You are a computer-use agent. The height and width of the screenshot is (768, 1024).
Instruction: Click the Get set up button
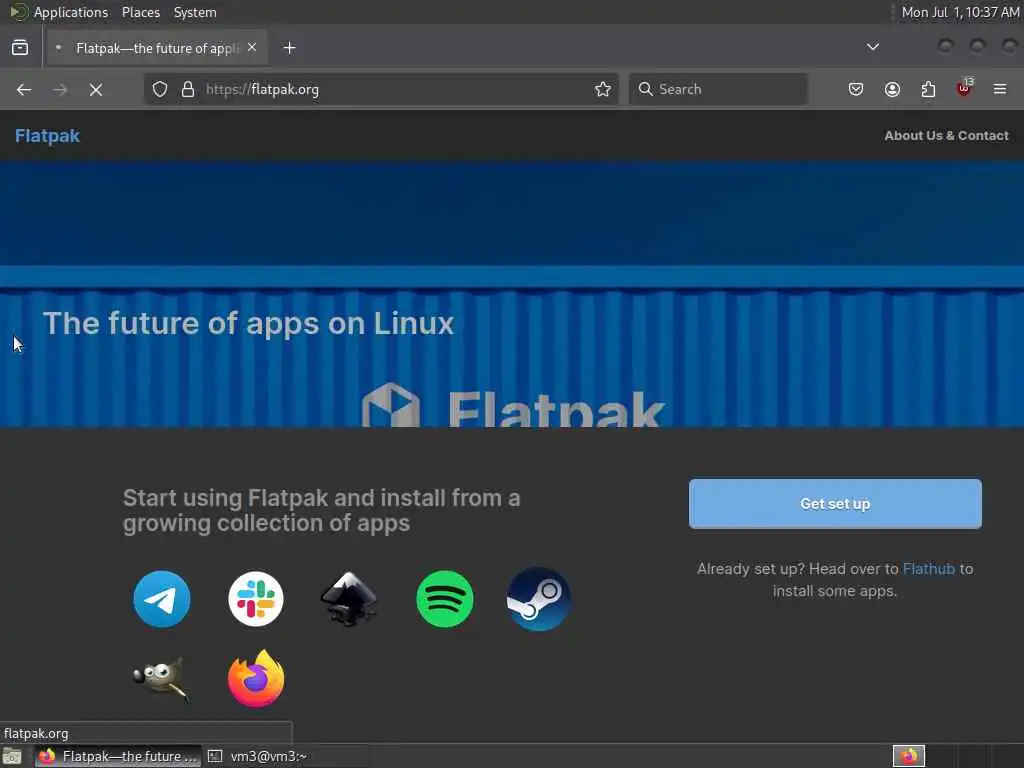(835, 504)
